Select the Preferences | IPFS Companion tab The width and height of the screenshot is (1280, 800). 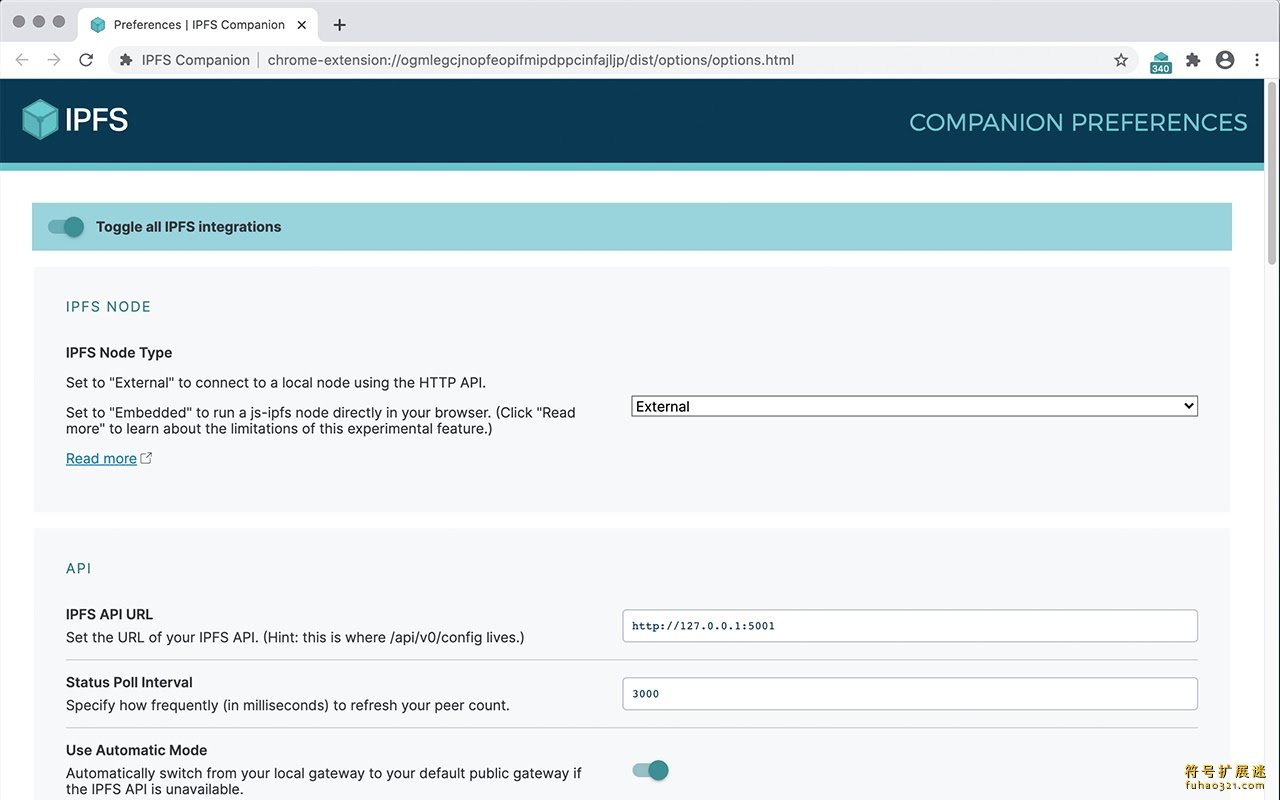click(x=197, y=24)
